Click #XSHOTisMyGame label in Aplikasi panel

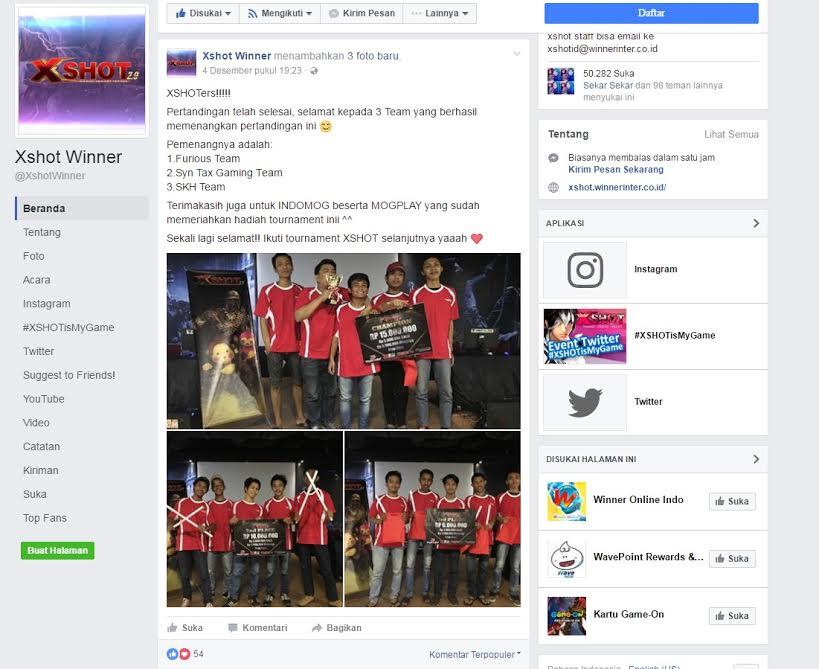[x=674, y=335]
